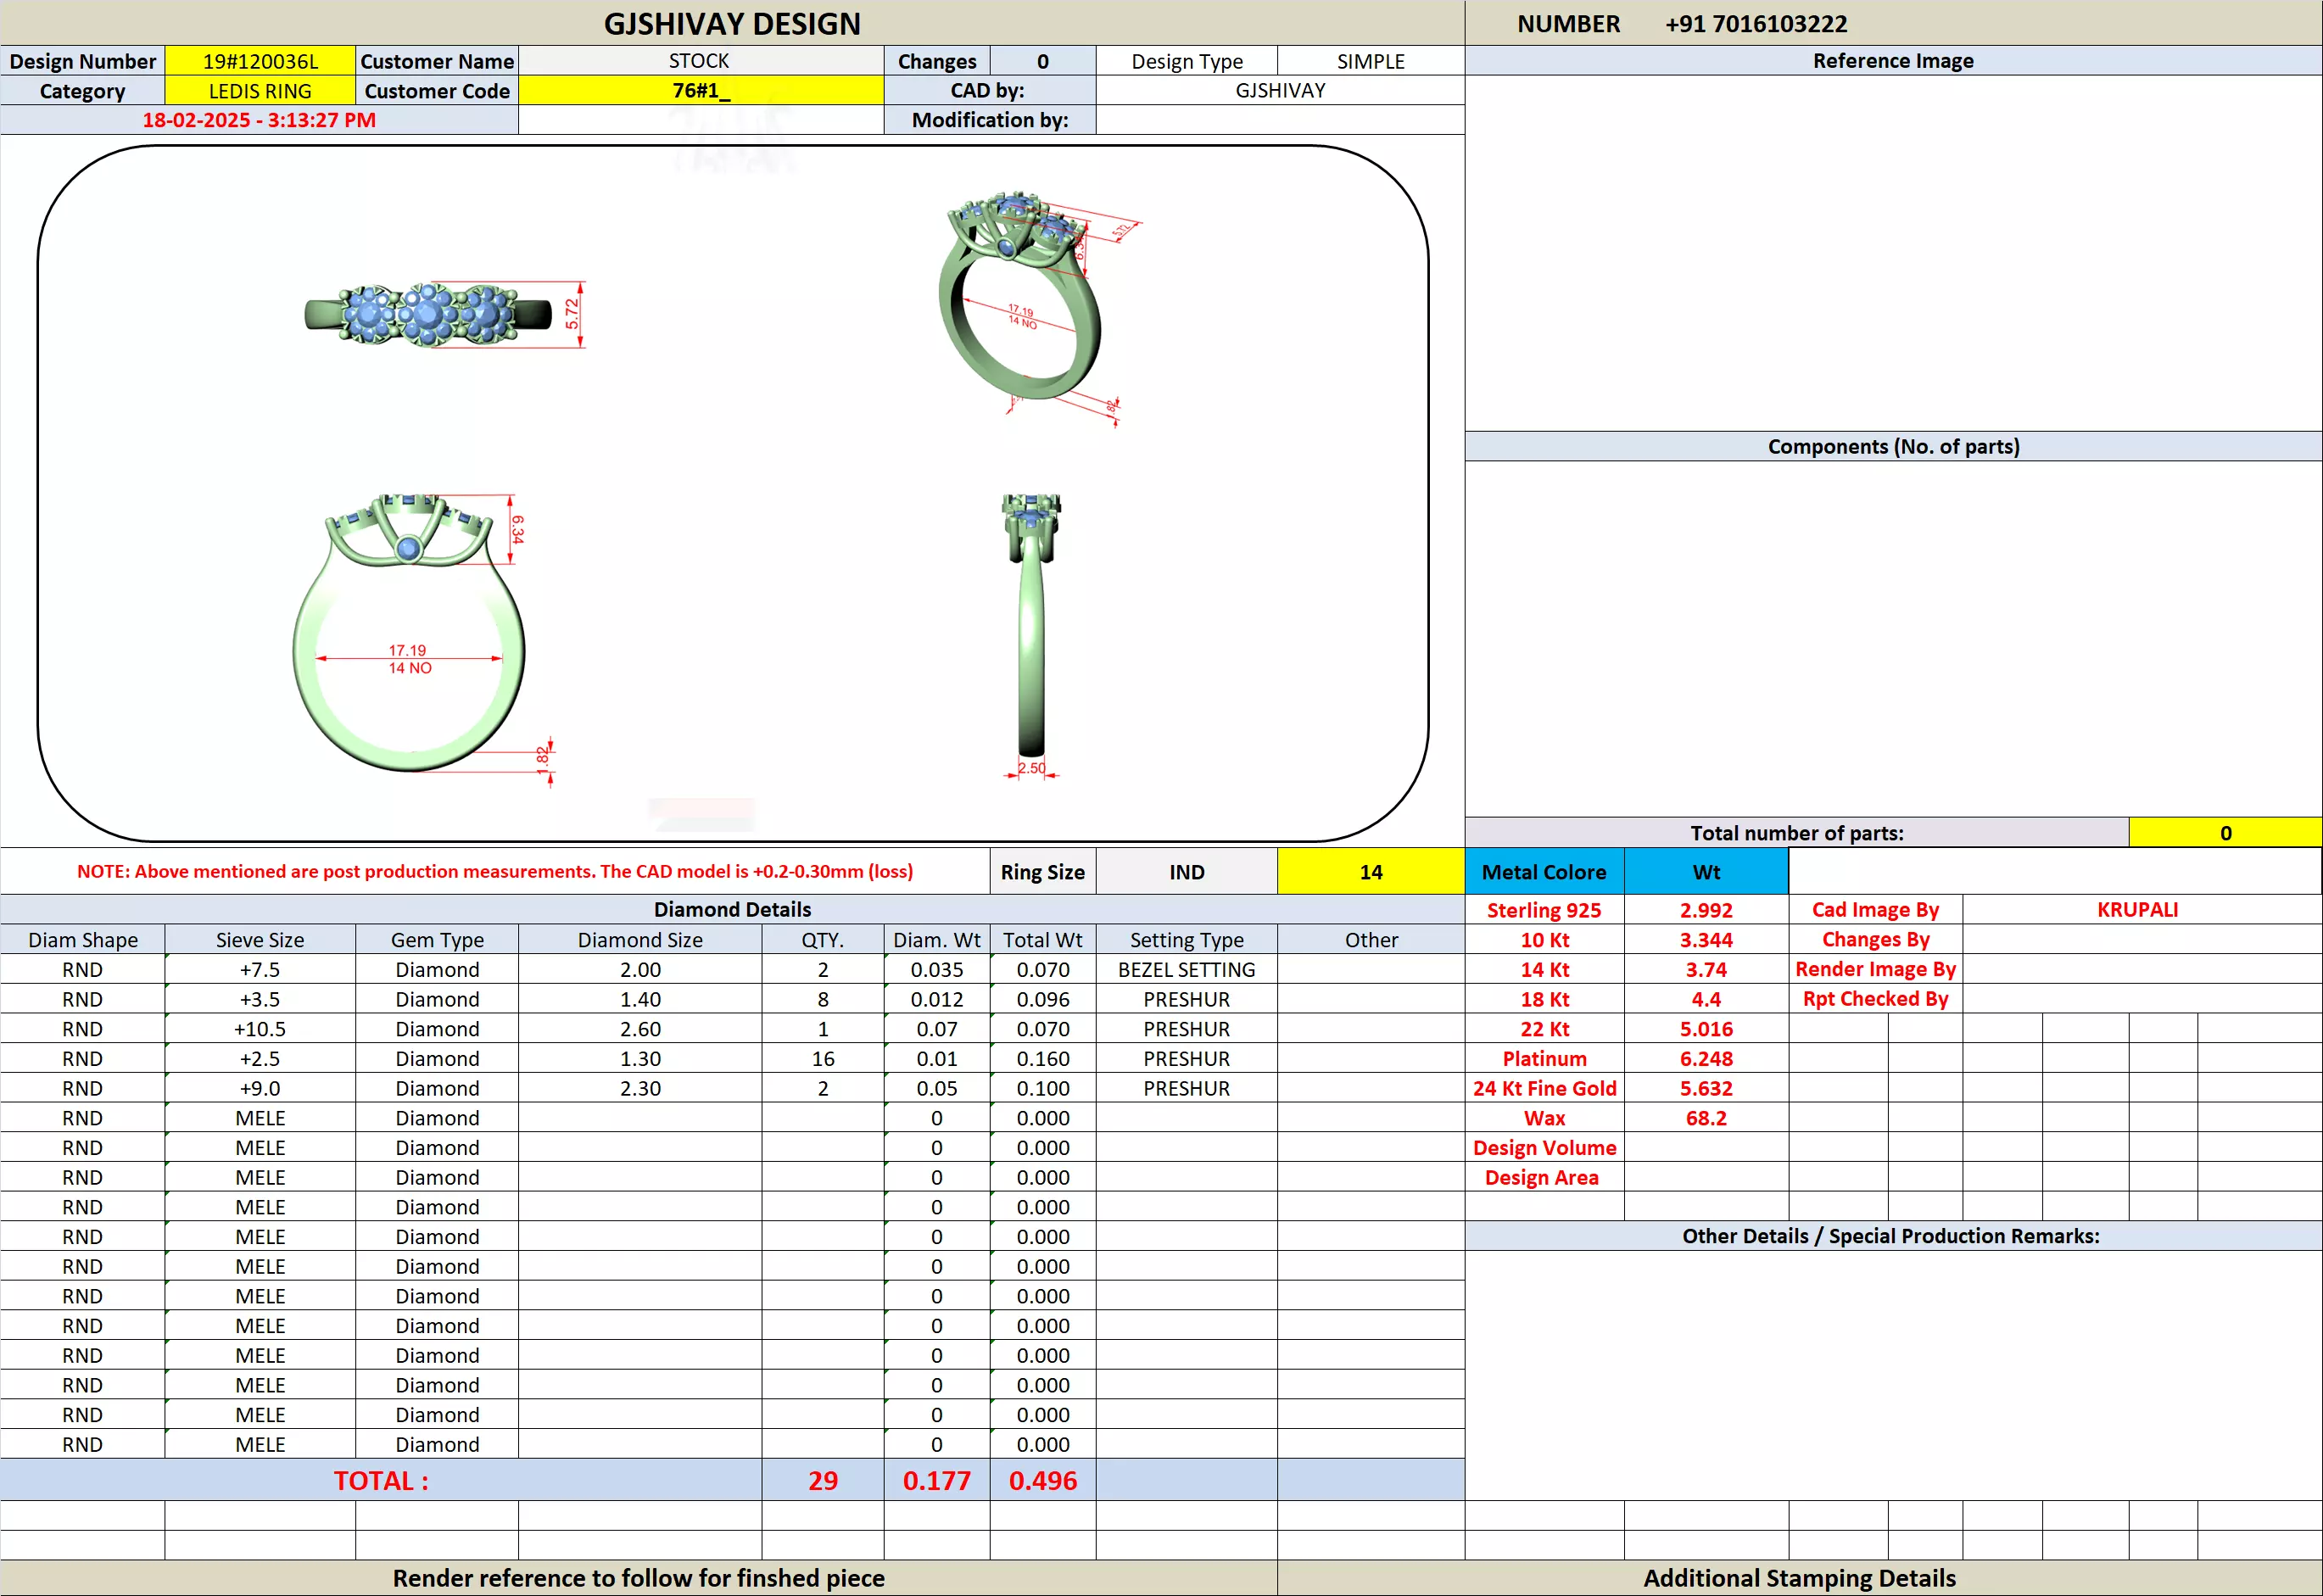This screenshot has width=2323, height=1596.
Task: Select the LEDIS RING category cell
Action: tap(260, 91)
